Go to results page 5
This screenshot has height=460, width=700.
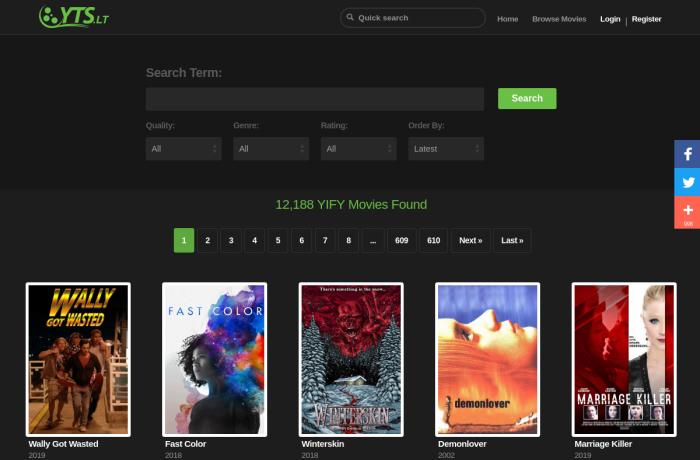point(278,240)
